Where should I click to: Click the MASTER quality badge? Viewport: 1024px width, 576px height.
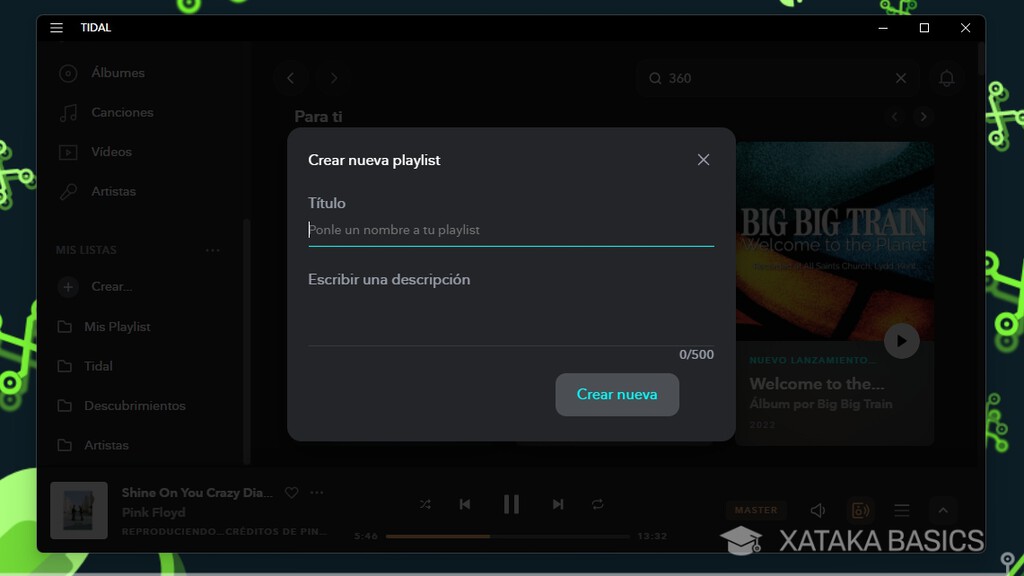tap(756, 510)
